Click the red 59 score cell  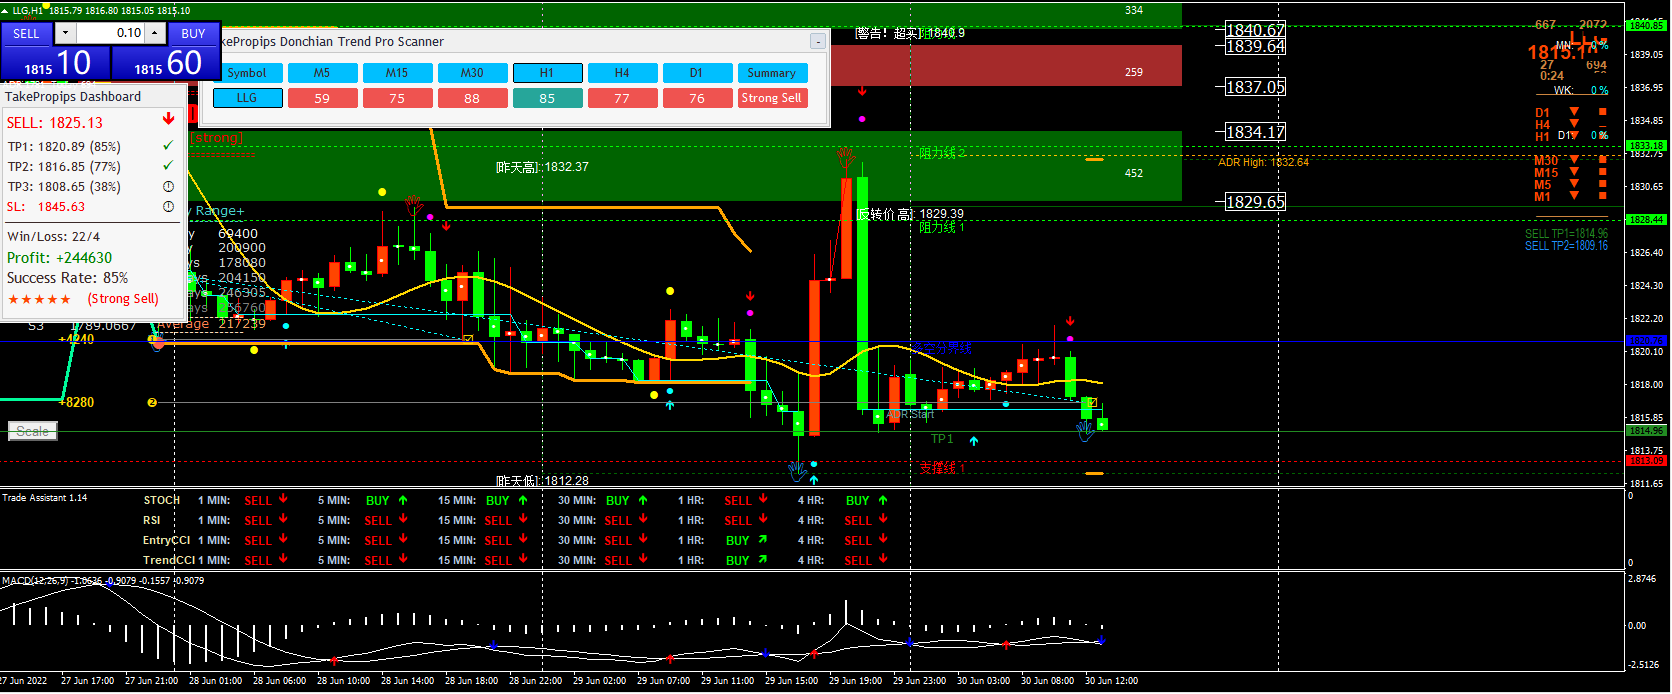(x=322, y=98)
